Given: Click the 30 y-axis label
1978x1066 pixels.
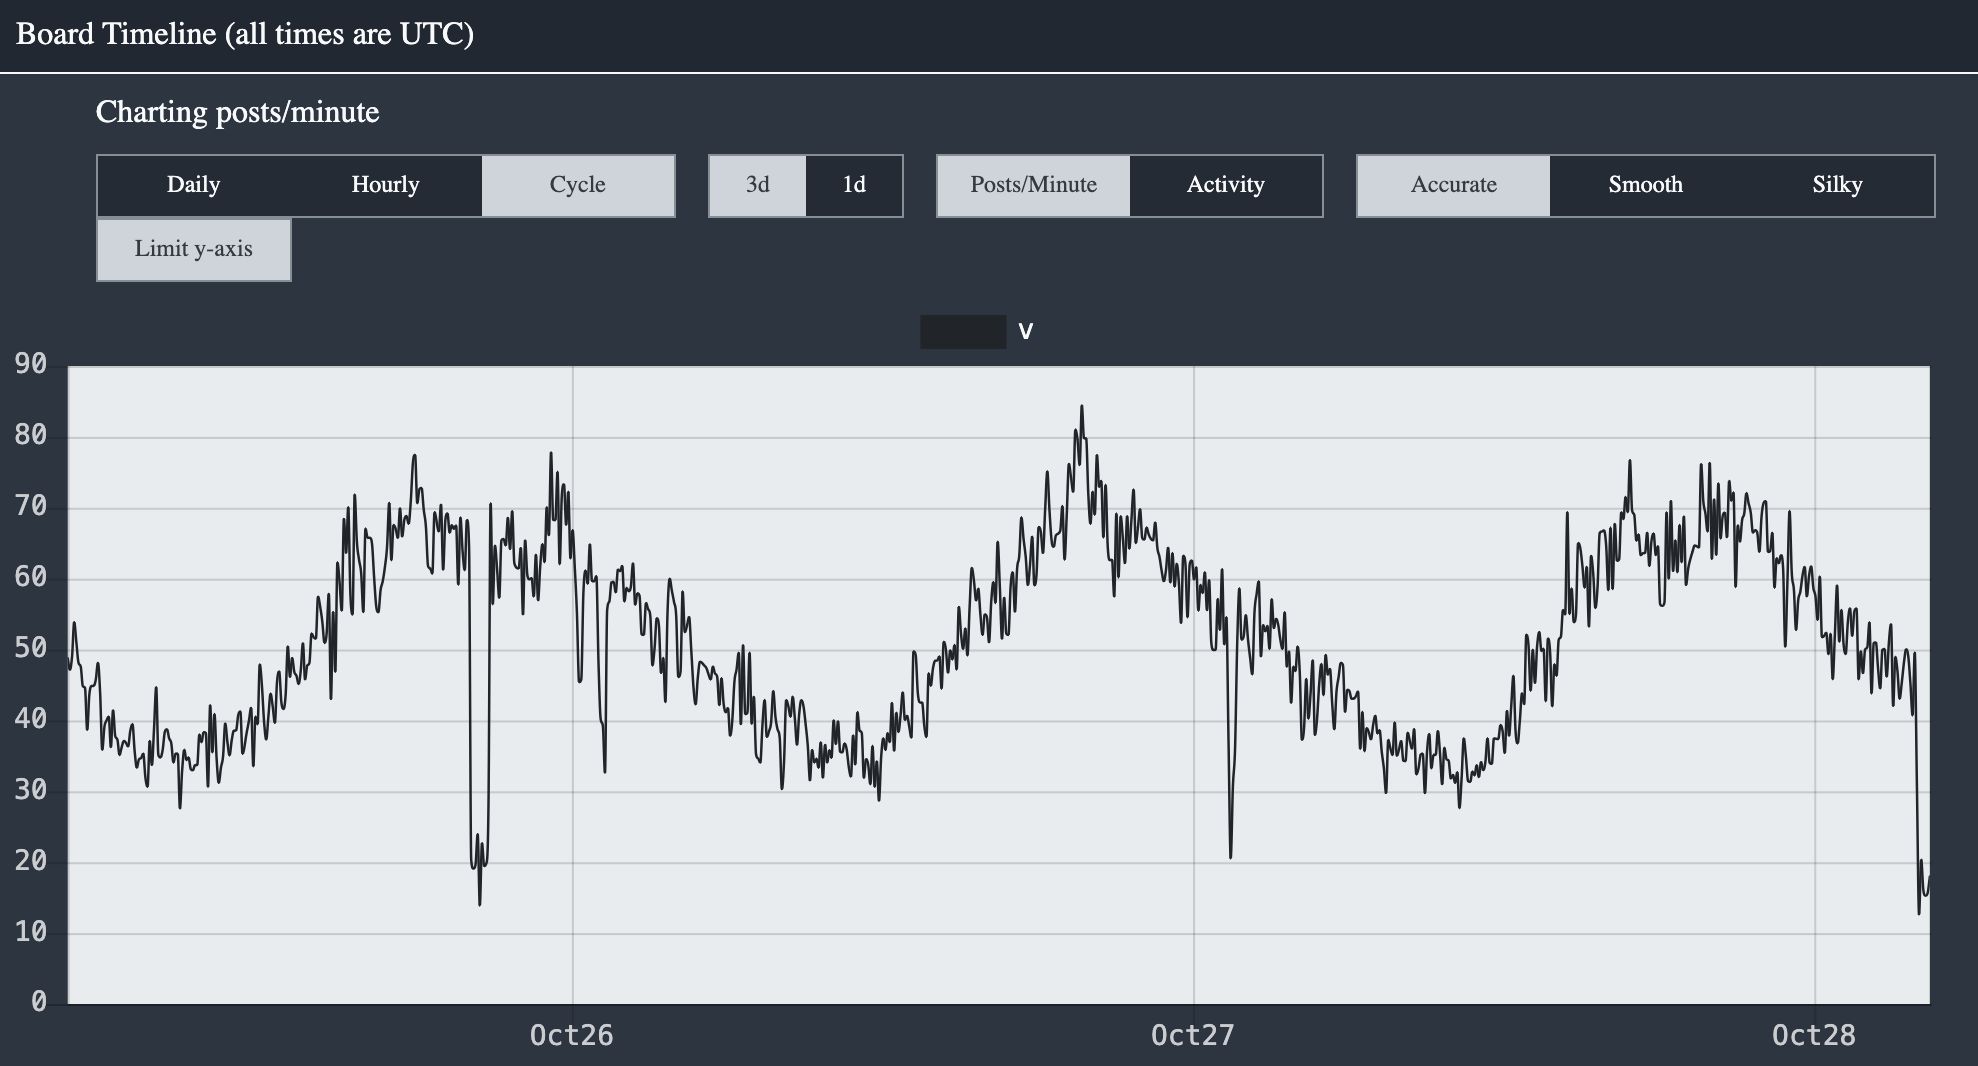Looking at the screenshot, I should coord(31,790).
